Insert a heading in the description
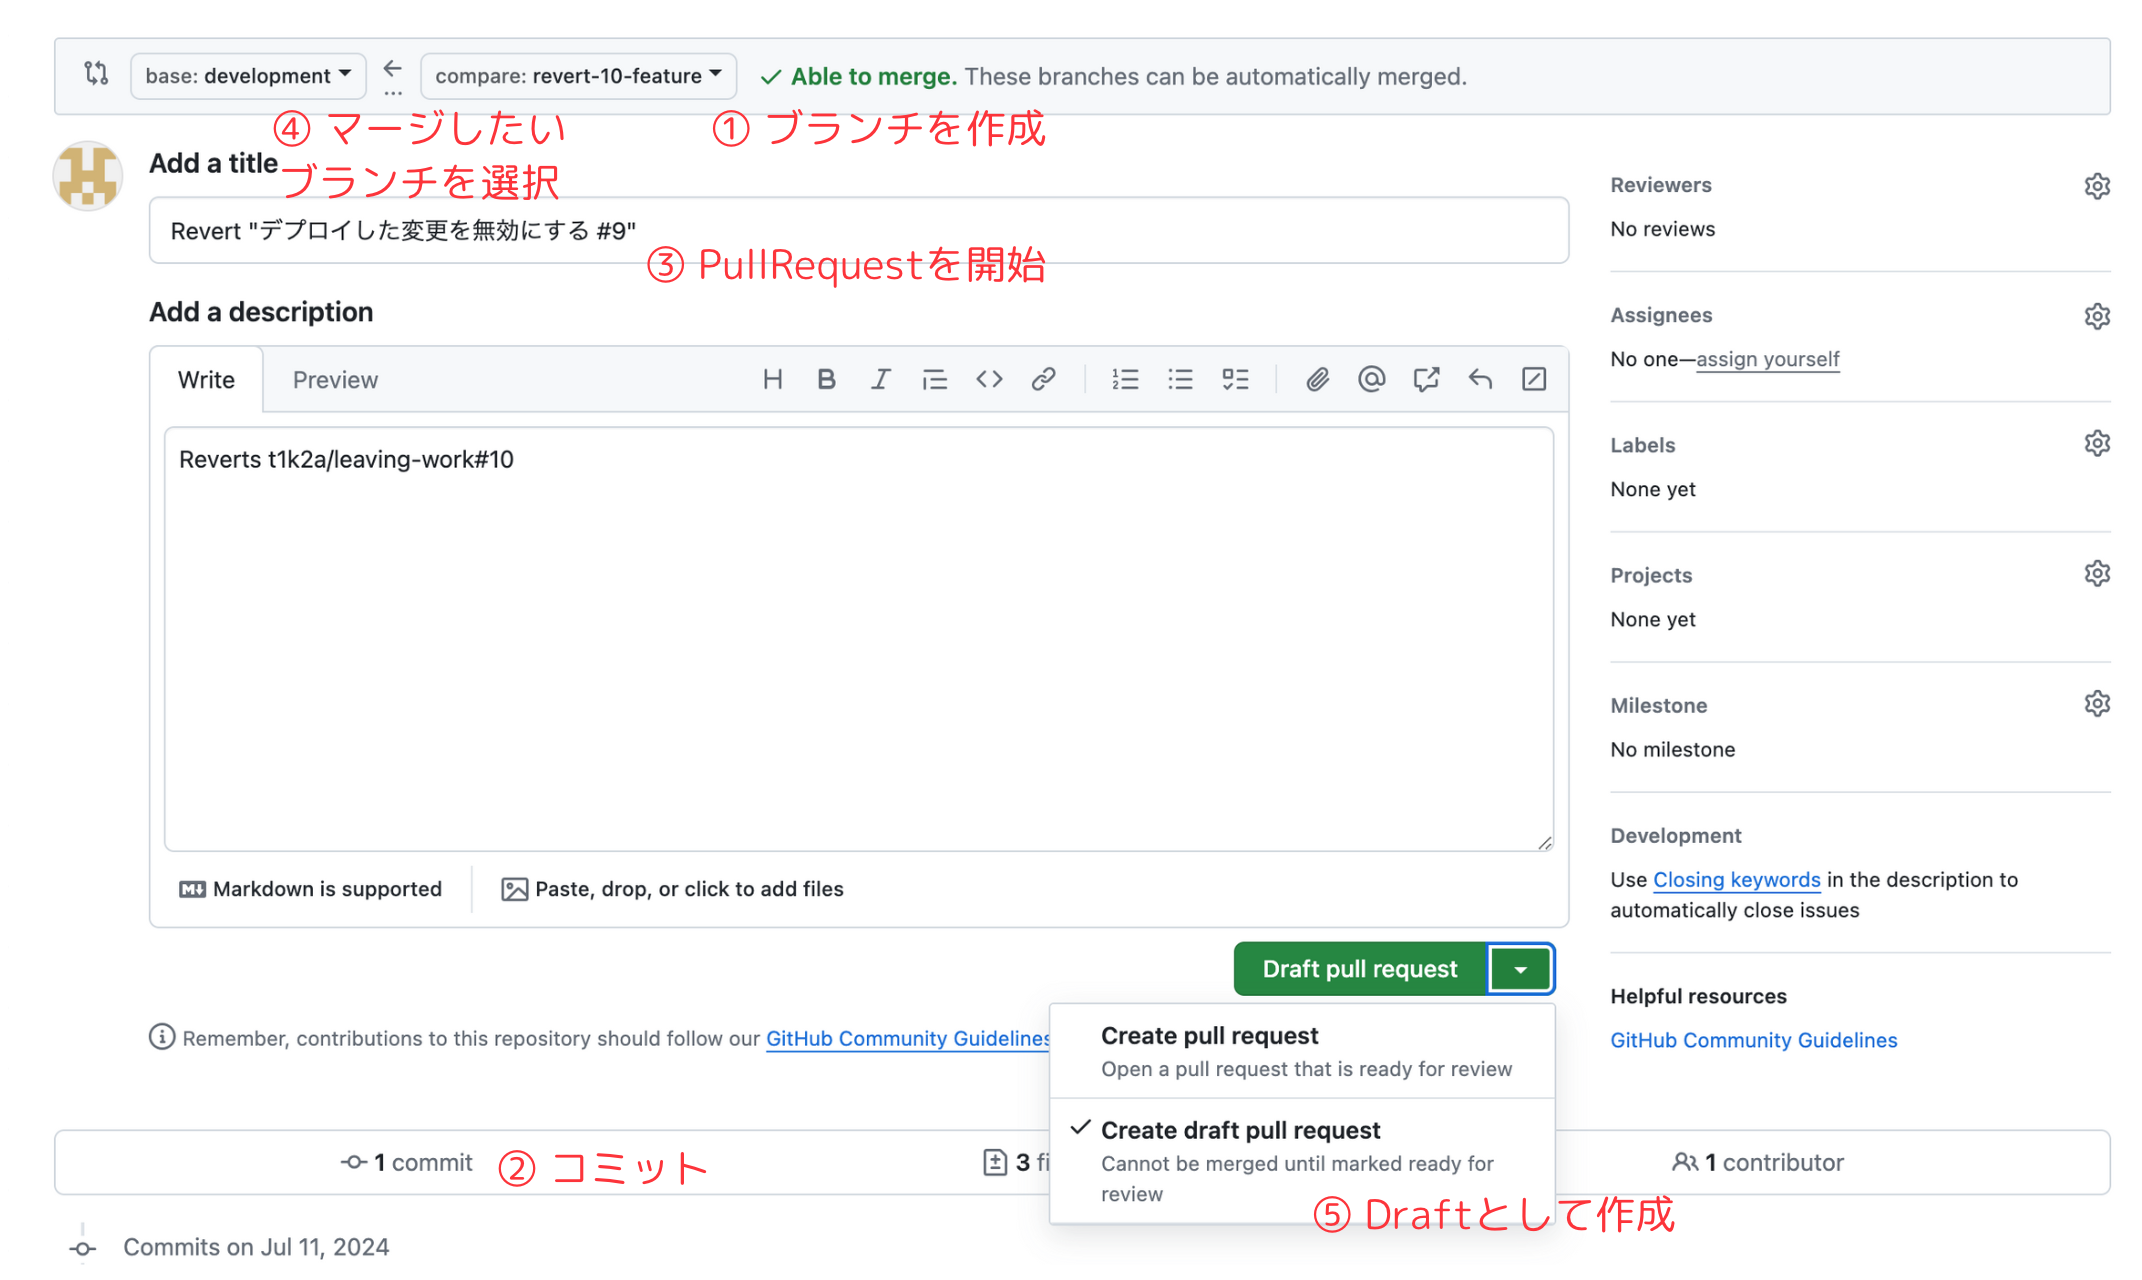Screen dimensions: 2142x1280 pyautogui.click(x=772, y=379)
